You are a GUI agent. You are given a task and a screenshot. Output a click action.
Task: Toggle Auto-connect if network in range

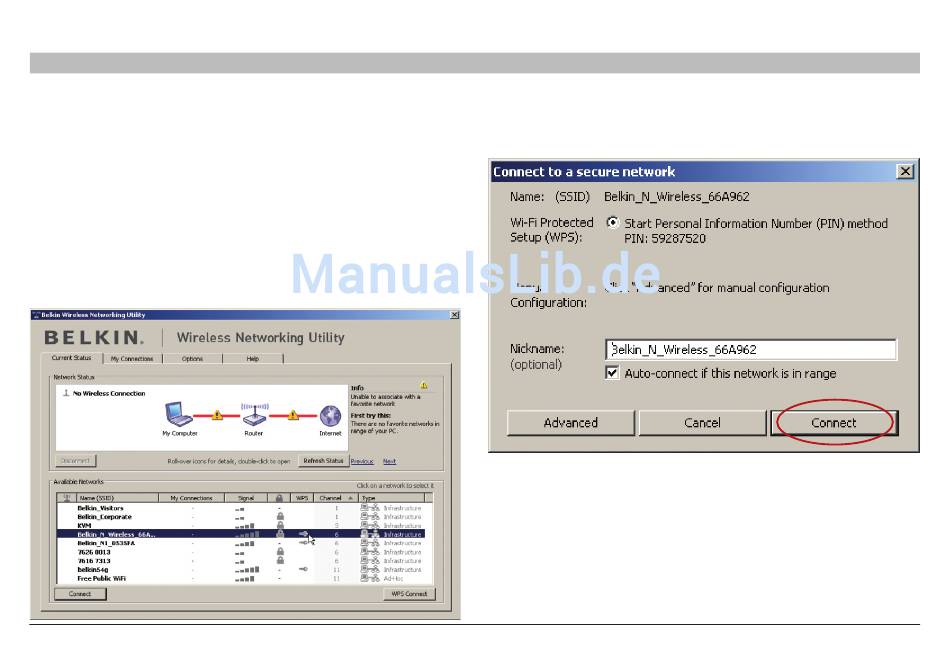pyautogui.click(x=613, y=373)
